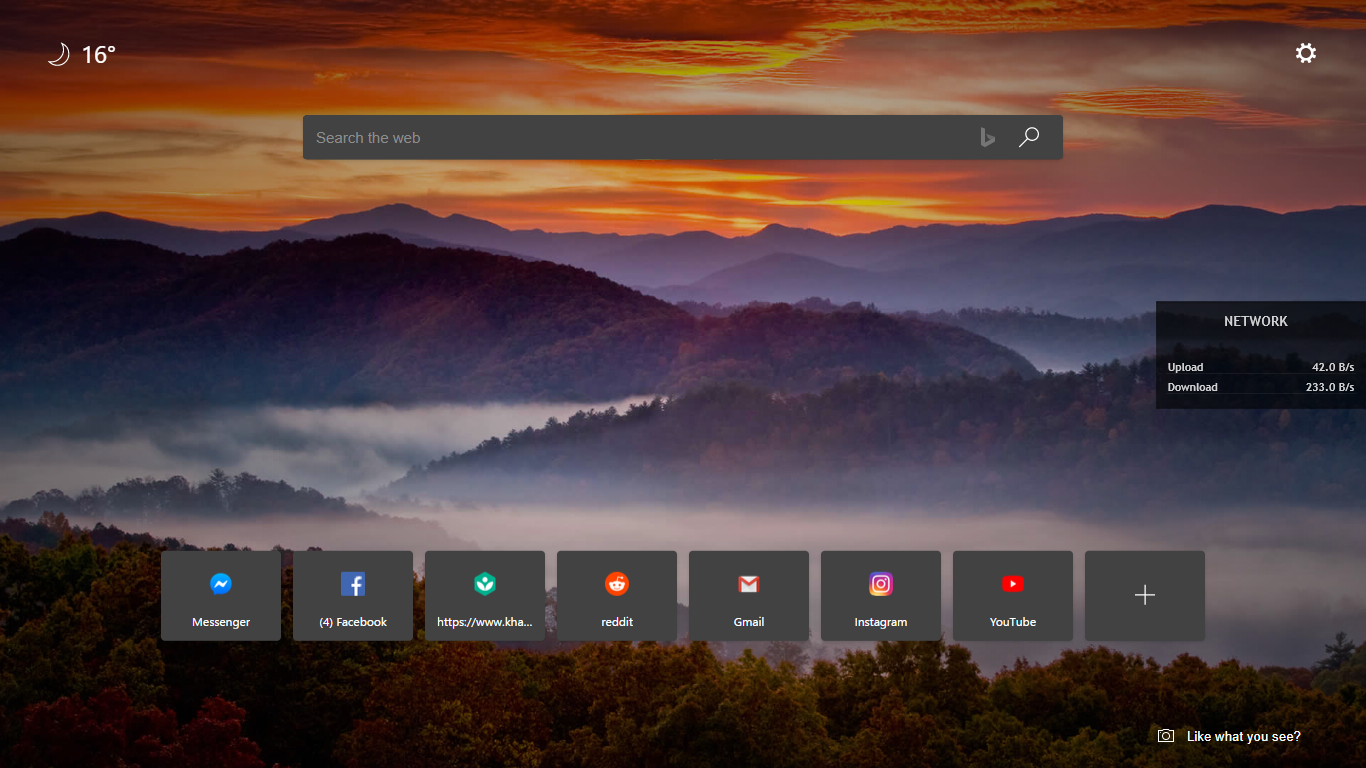Open the Khan Academy shortcut tile
Image resolution: width=1366 pixels, height=768 pixels.
pyautogui.click(x=484, y=595)
